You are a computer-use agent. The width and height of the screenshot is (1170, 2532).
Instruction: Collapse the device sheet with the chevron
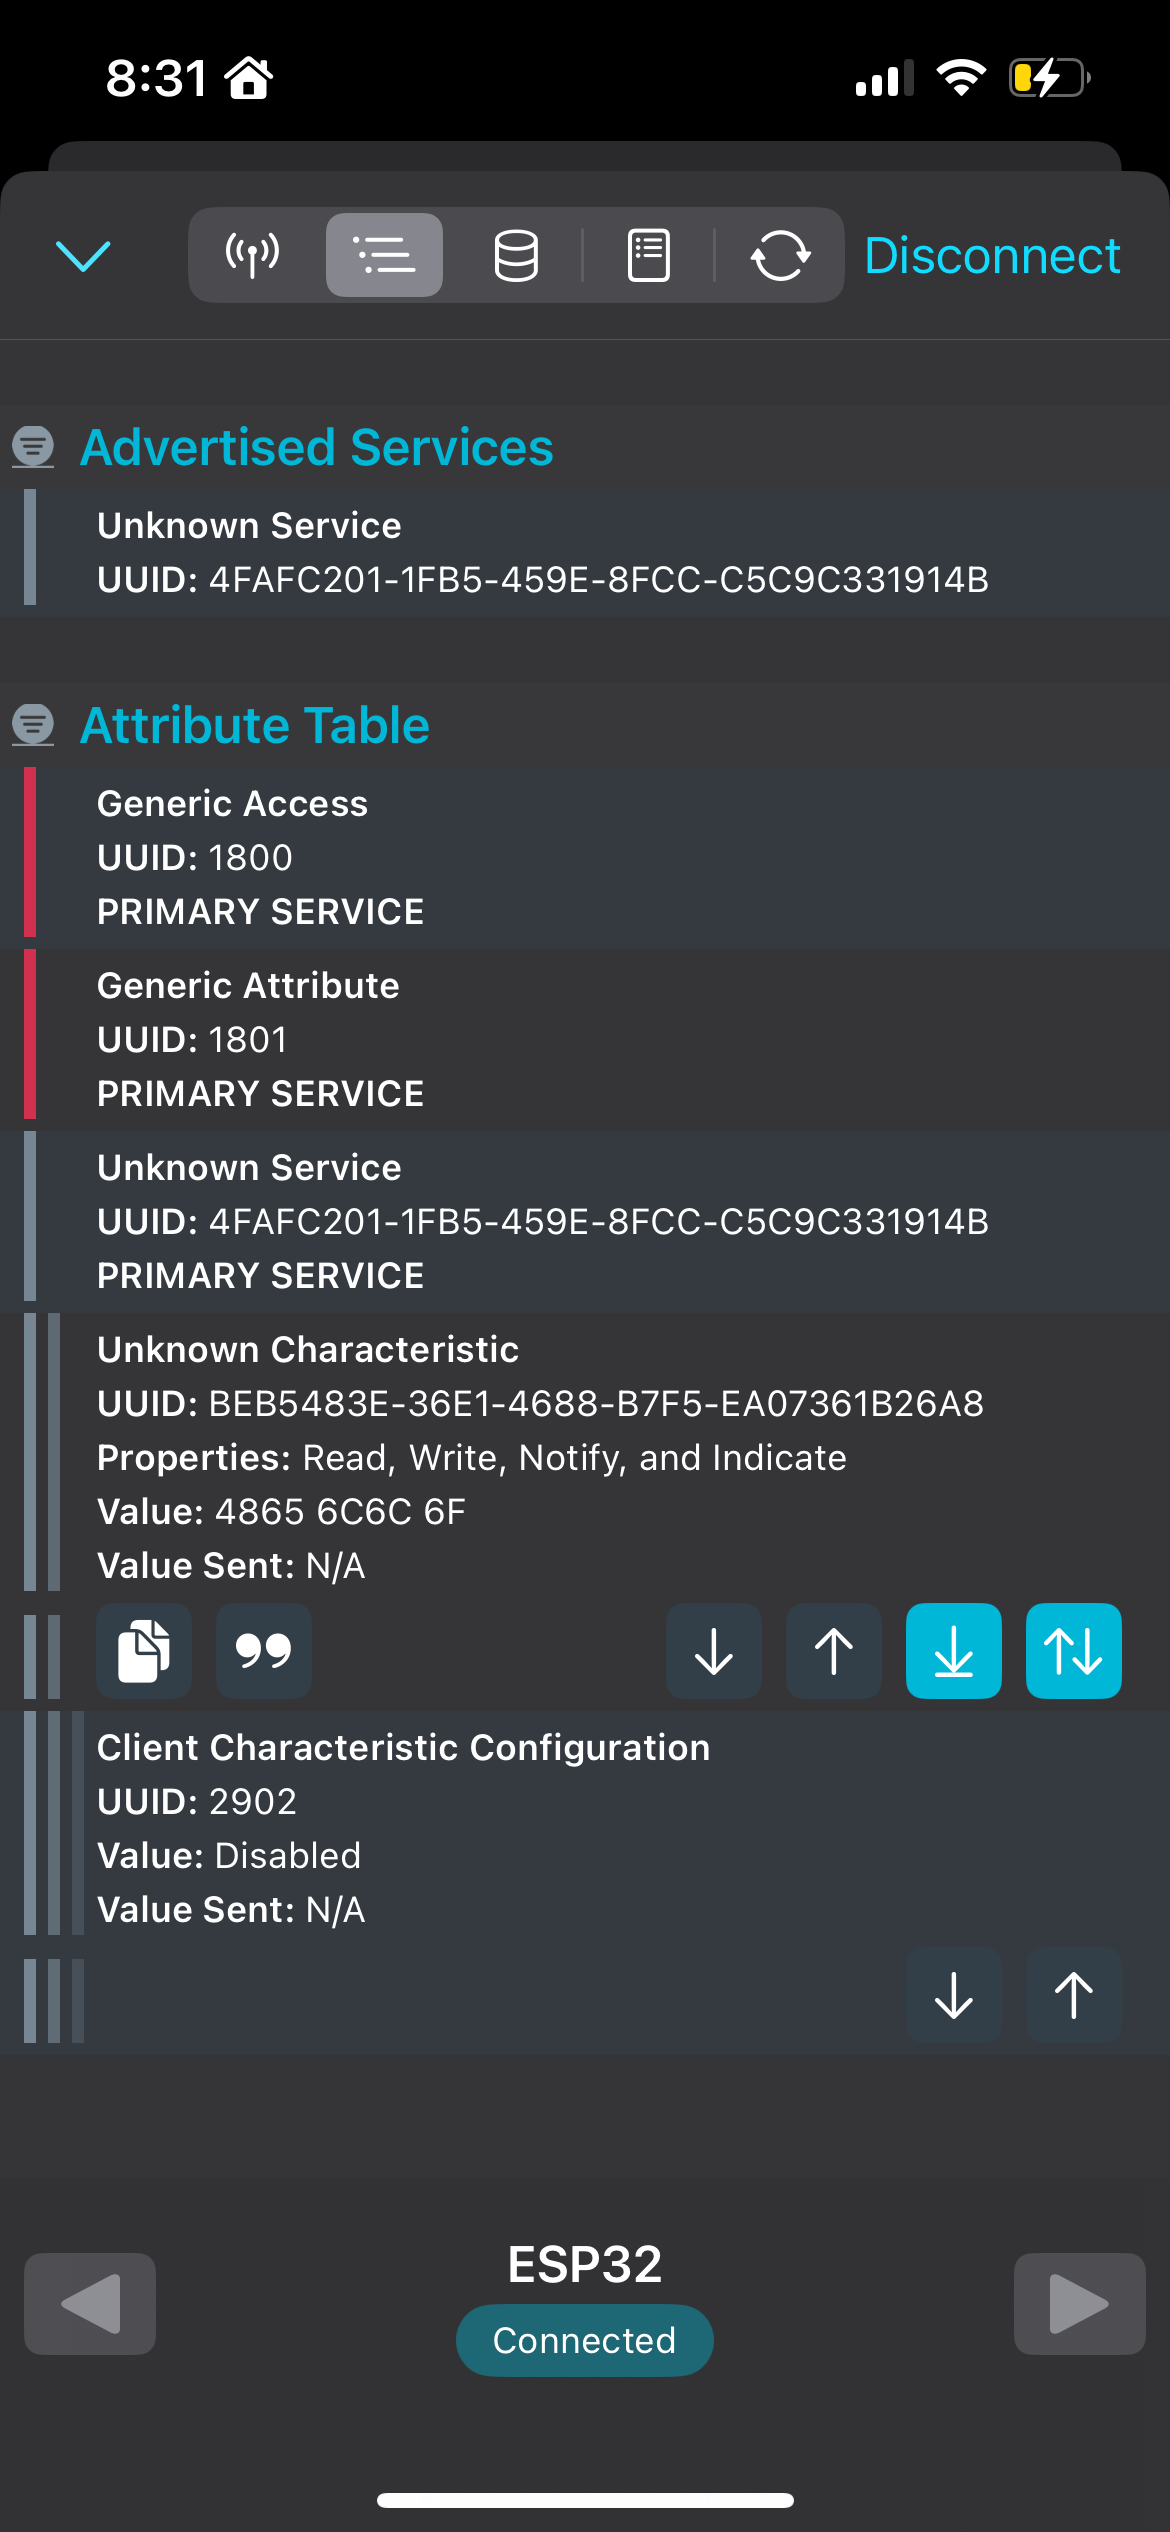(x=84, y=255)
